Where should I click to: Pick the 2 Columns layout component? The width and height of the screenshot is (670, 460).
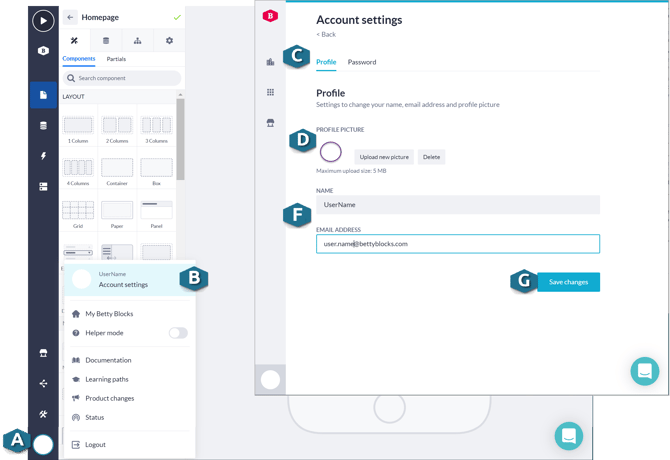117,128
